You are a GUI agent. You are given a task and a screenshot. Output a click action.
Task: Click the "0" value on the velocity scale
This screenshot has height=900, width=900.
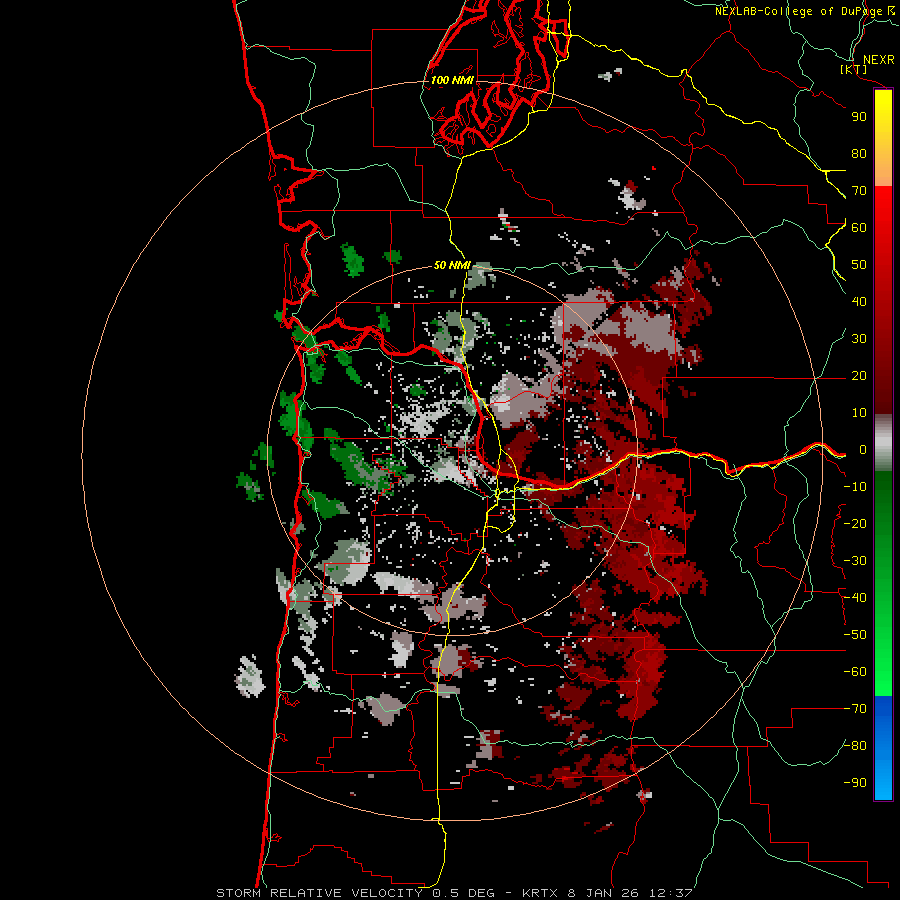862,450
